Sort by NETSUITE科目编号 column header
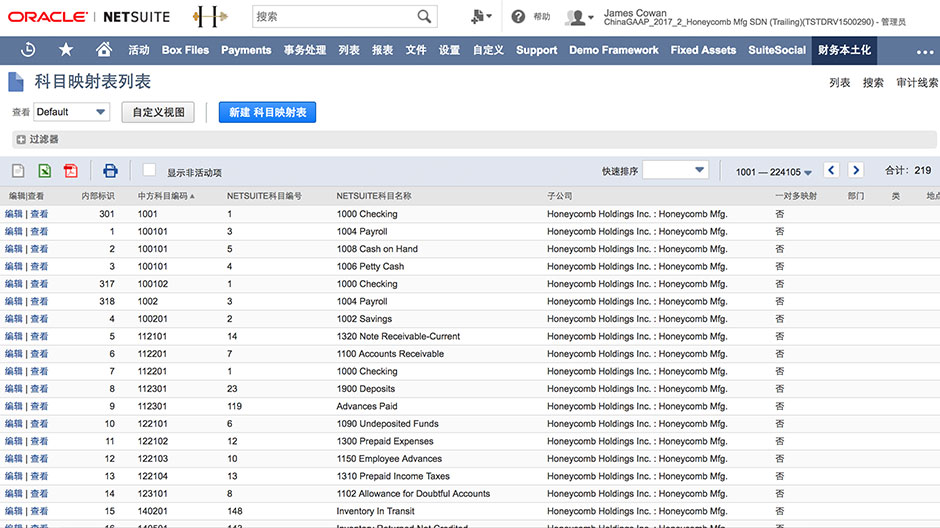Screen dimensions: 940x528 264,196
